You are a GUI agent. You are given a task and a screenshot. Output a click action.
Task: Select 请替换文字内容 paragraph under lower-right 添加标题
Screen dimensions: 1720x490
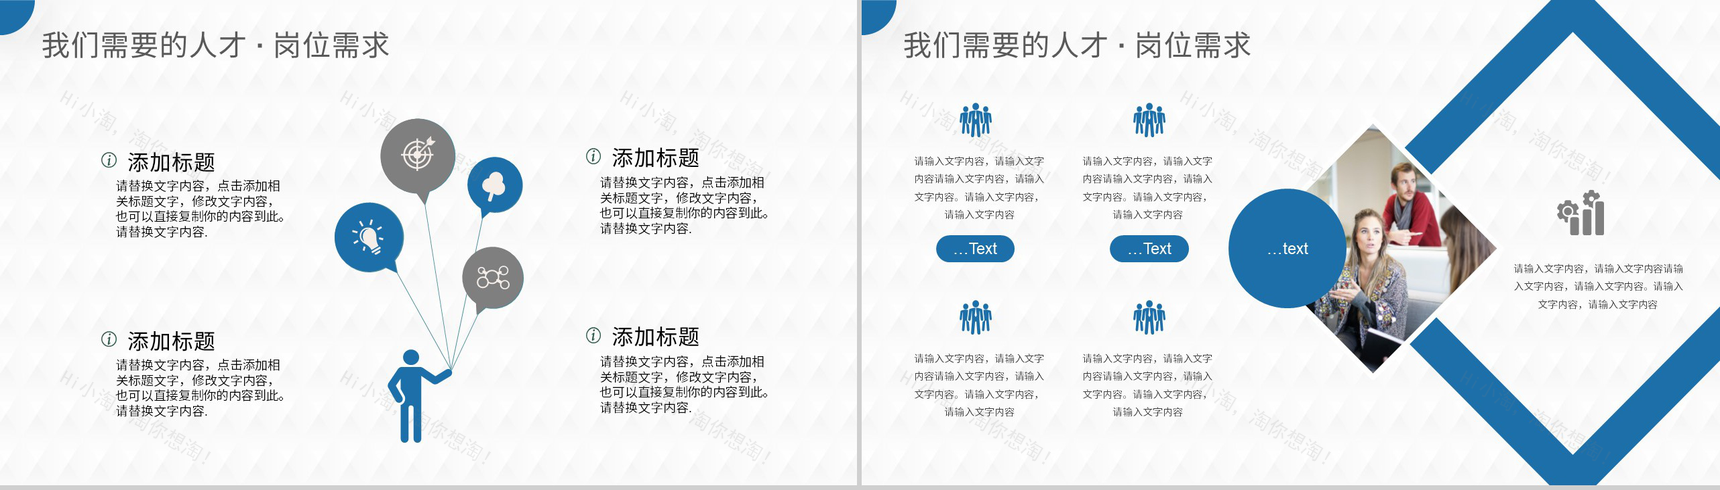(x=684, y=384)
